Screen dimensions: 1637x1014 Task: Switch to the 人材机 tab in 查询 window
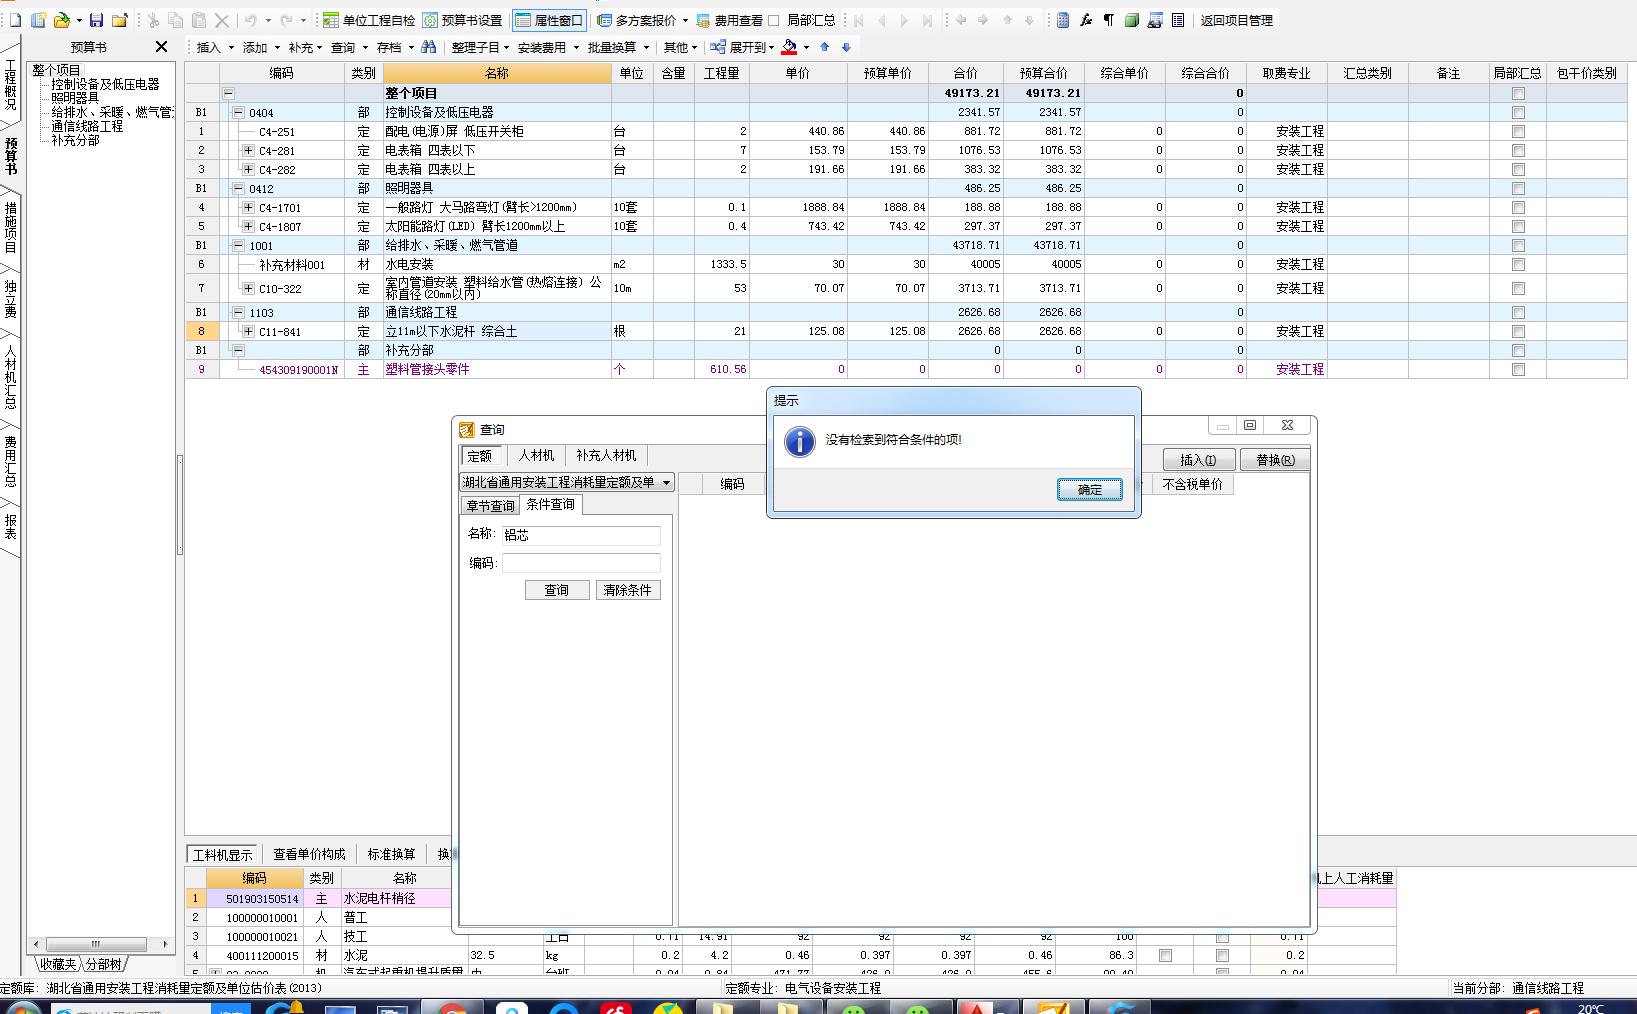[x=536, y=455]
